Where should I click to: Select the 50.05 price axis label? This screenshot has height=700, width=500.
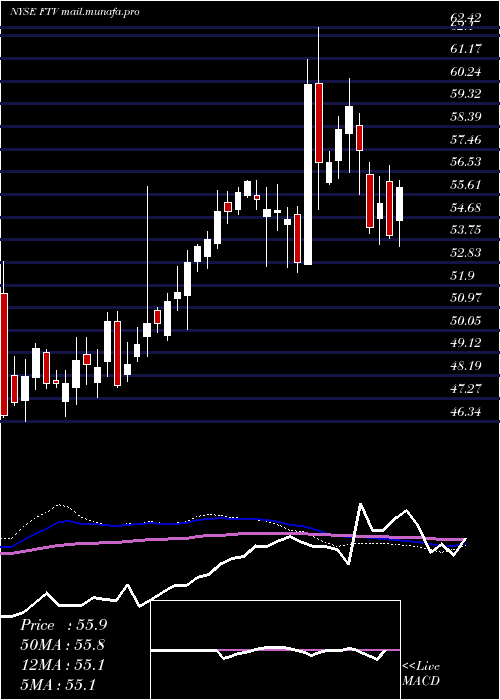click(x=466, y=321)
